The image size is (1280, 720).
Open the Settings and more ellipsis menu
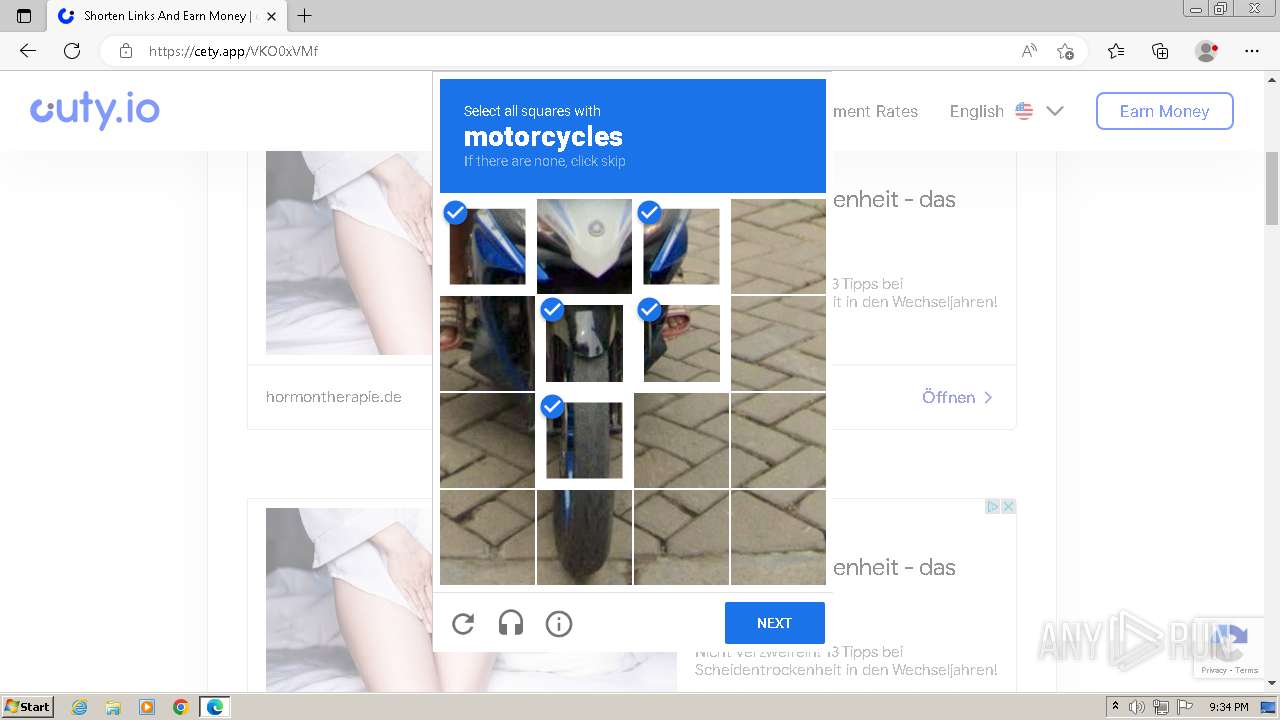point(1252,51)
